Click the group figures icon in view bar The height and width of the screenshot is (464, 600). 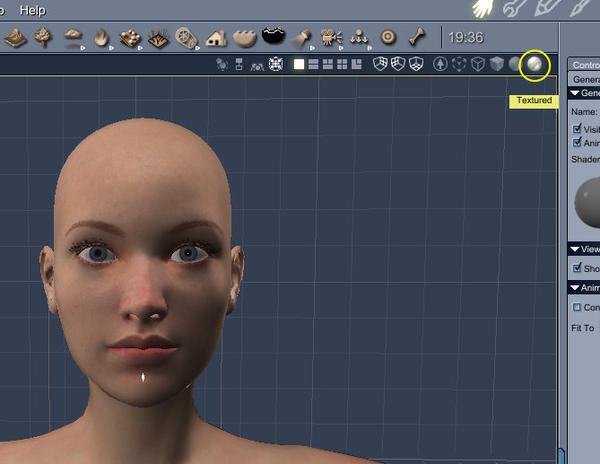[257, 66]
